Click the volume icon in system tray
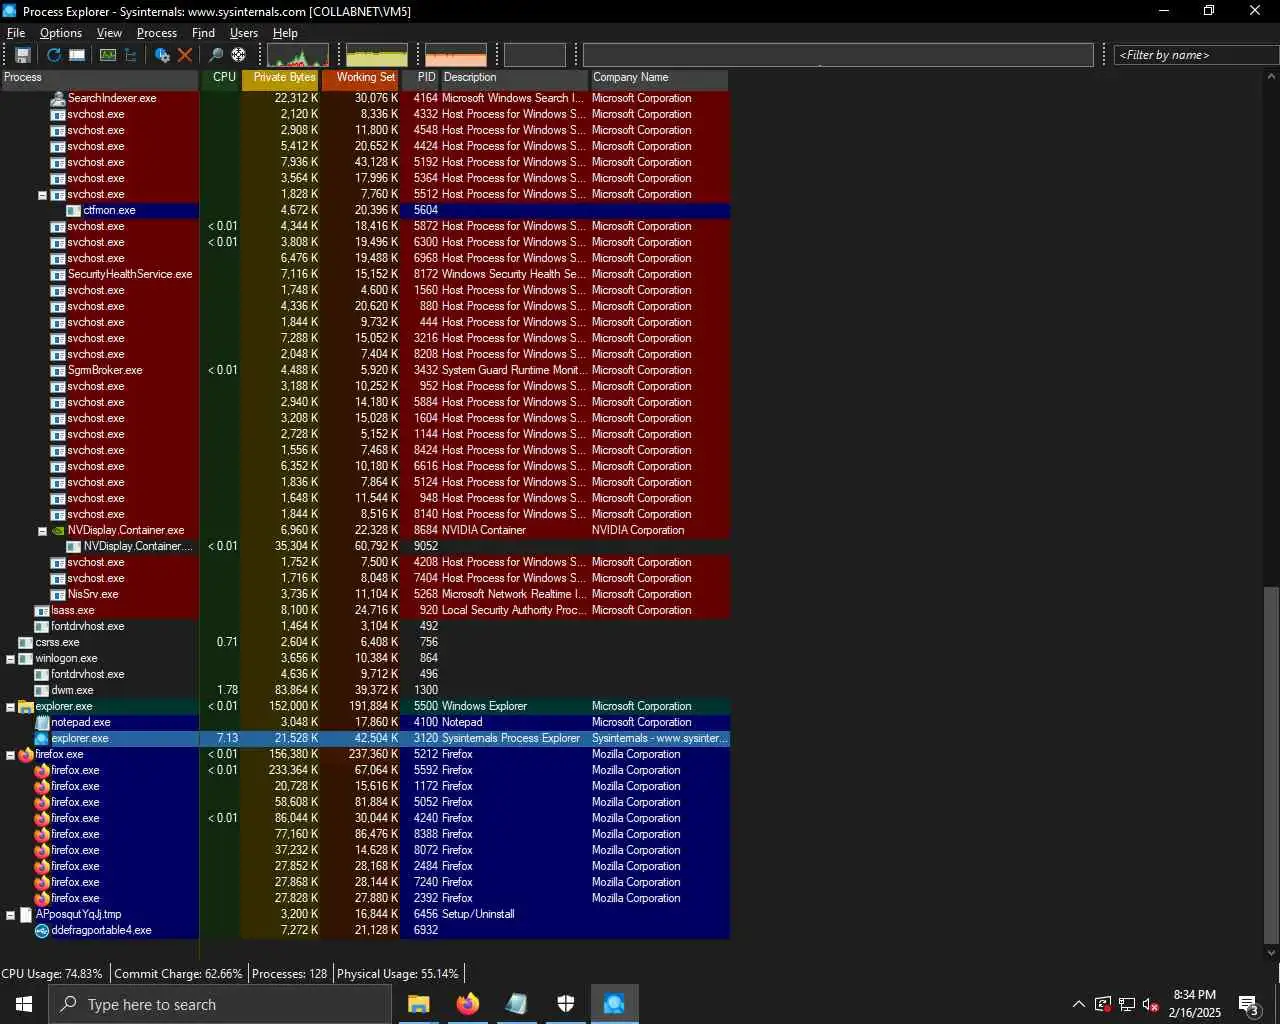Image resolution: width=1280 pixels, height=1024 pixels. pos(1151,1004)
